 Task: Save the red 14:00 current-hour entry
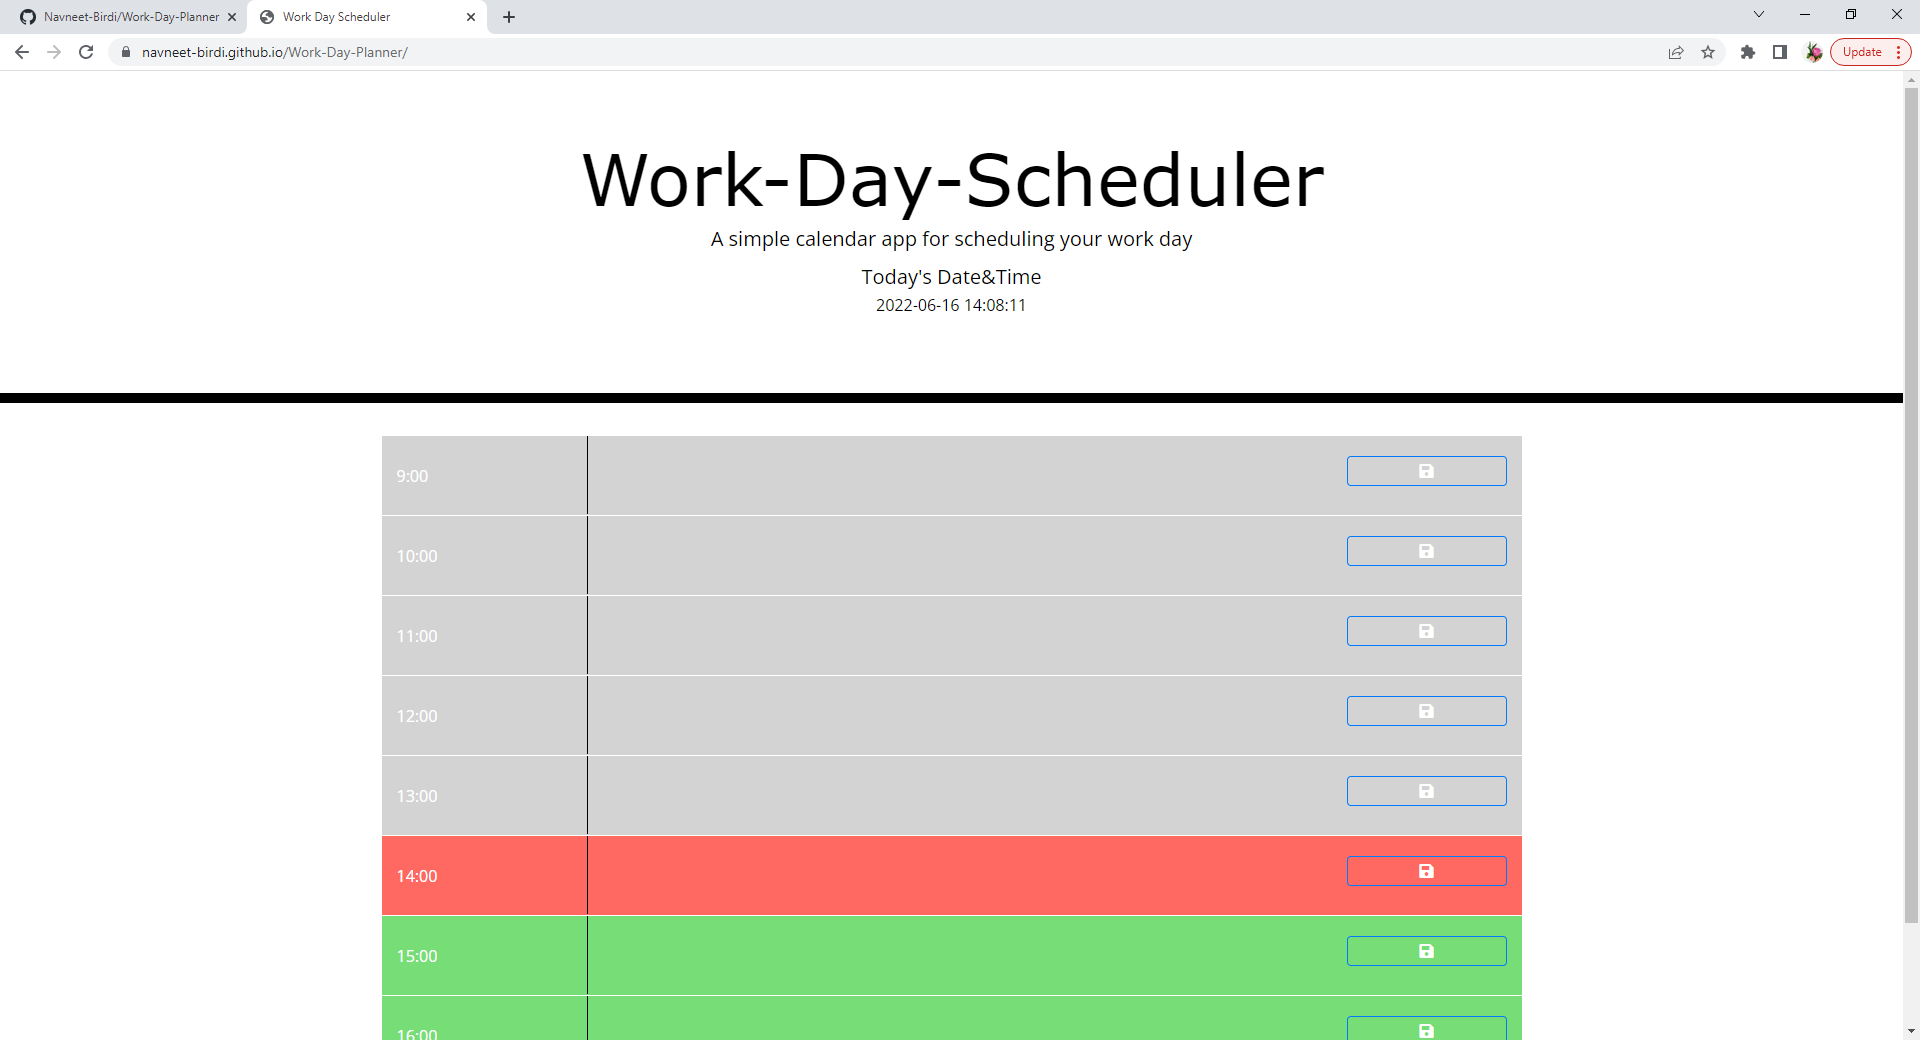[x=1426, y=870]
